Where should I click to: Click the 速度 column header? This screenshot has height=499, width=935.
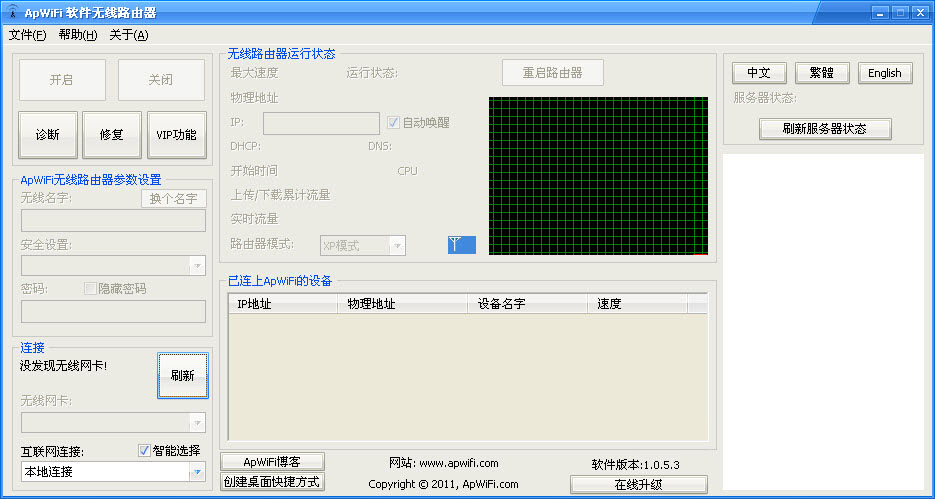pyautogui.click(x=637, y=304)
